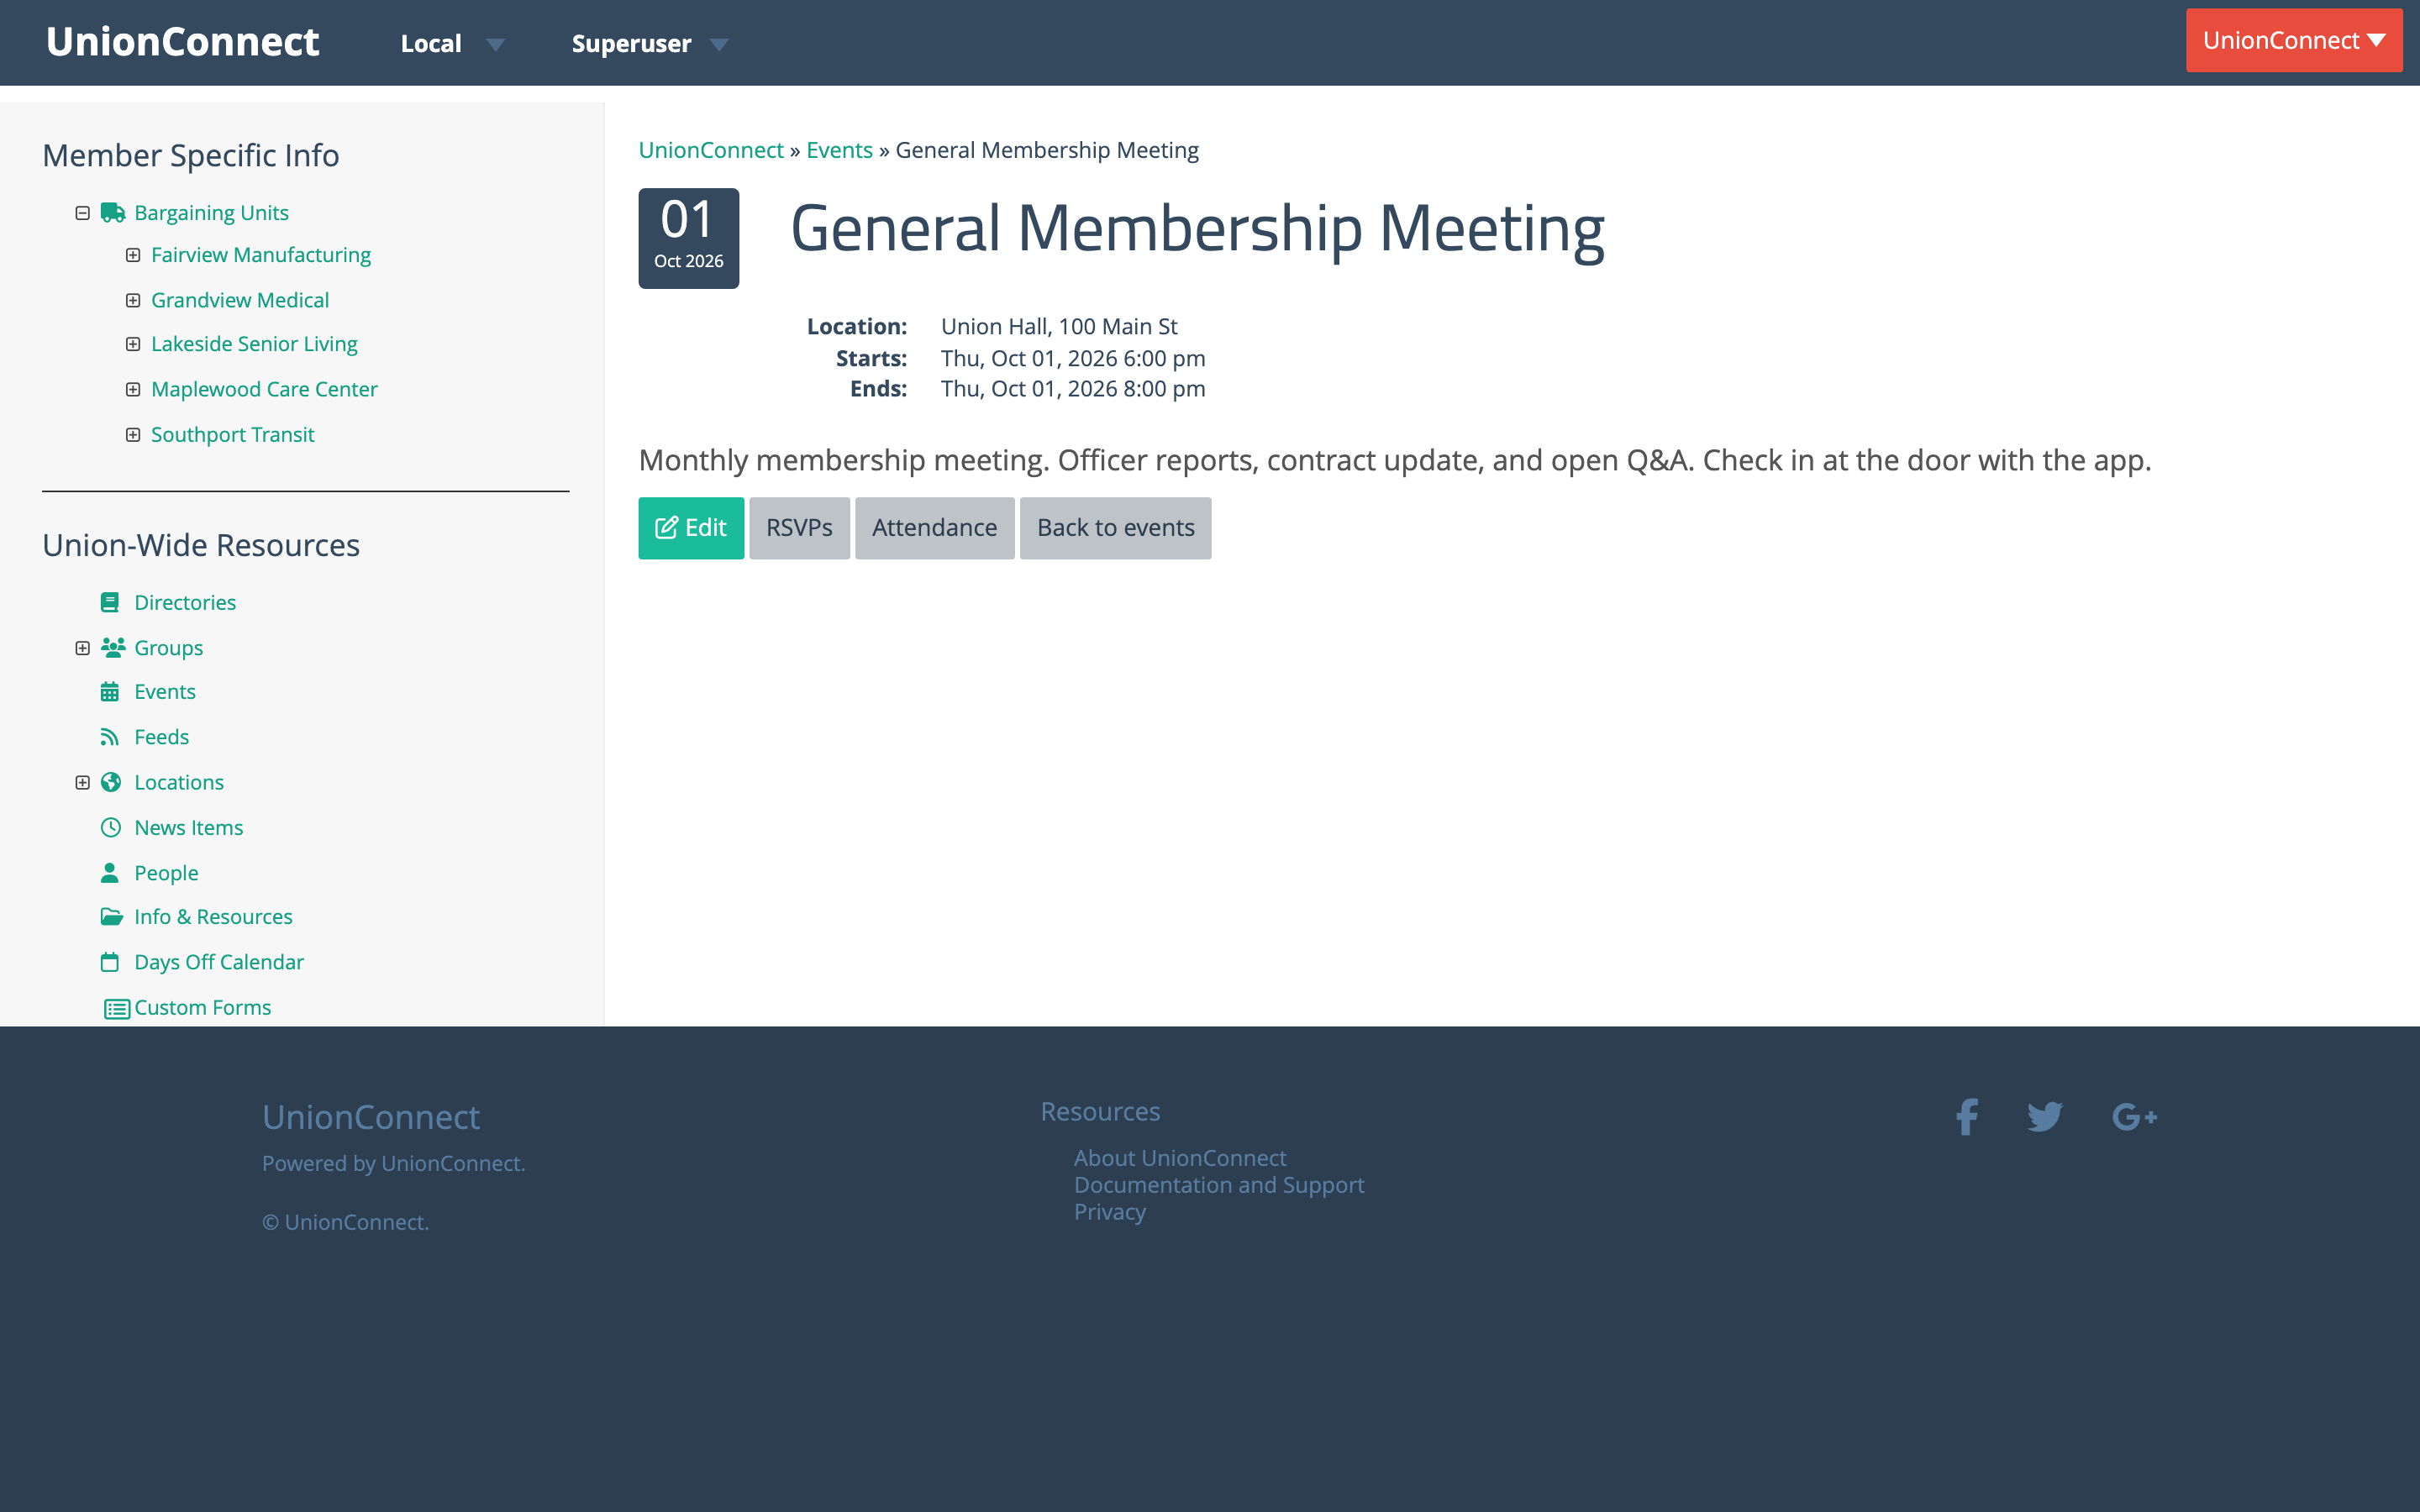
Task: Expand the Fairview Manufacturing node
Action: (133, 255)
